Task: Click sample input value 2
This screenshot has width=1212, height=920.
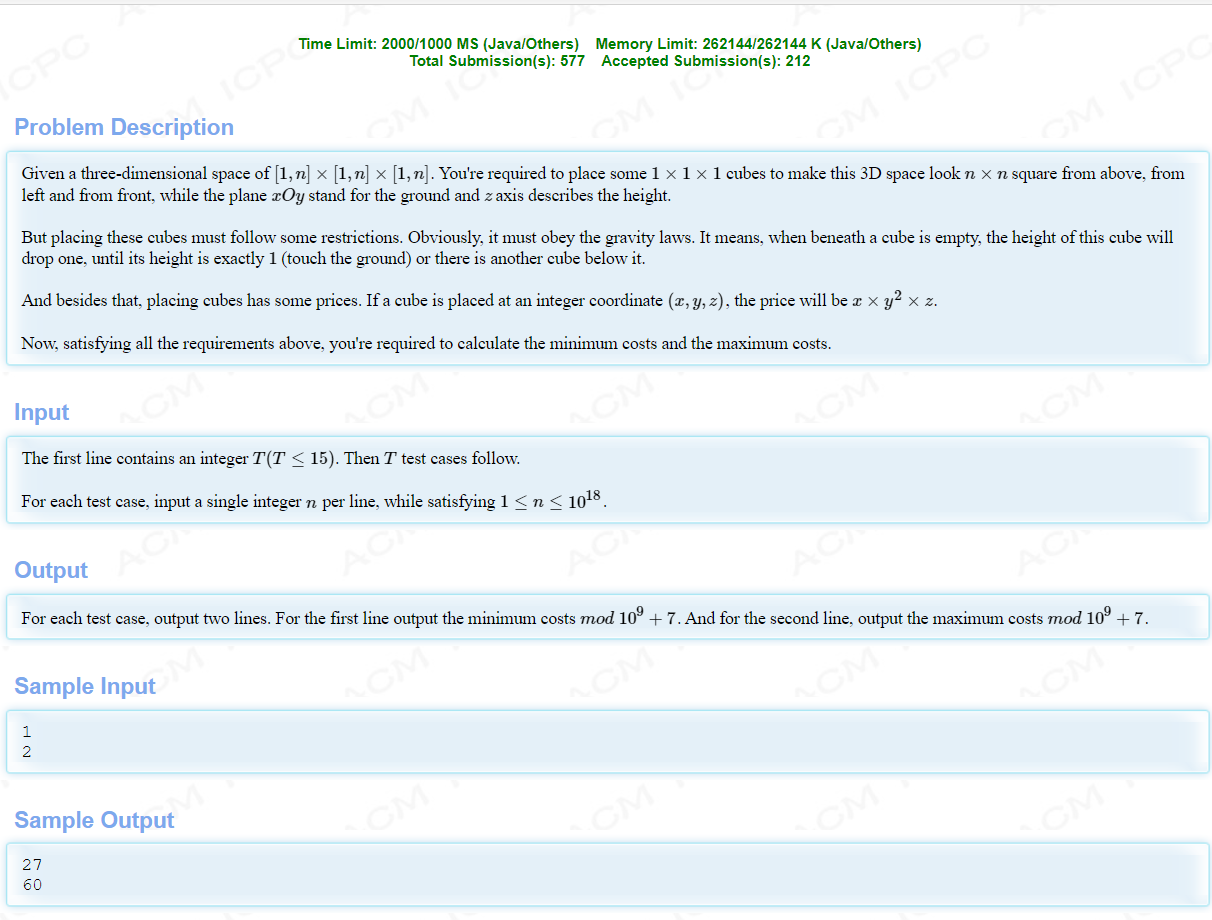Action: (27, 752)
